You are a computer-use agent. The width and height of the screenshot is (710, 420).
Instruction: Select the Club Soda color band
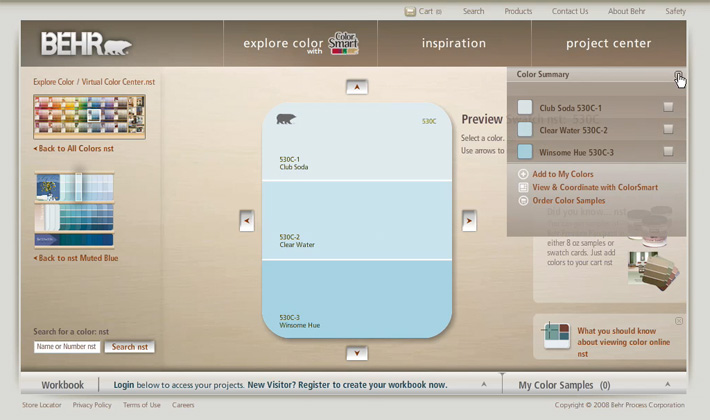click(357, 142)
